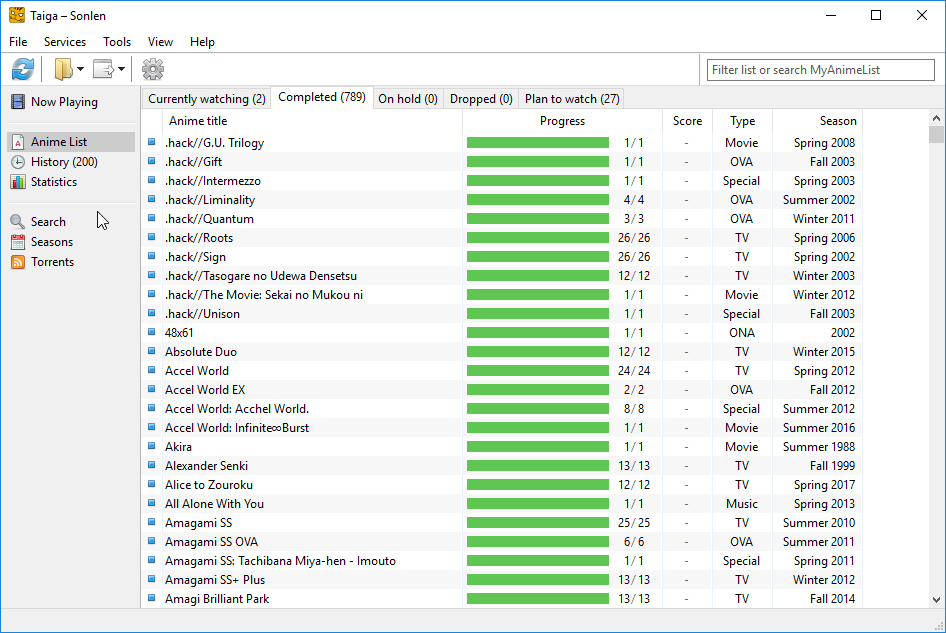Click progress bar of Accel World
Screen dimensions: 946x633
pos(538,371)
